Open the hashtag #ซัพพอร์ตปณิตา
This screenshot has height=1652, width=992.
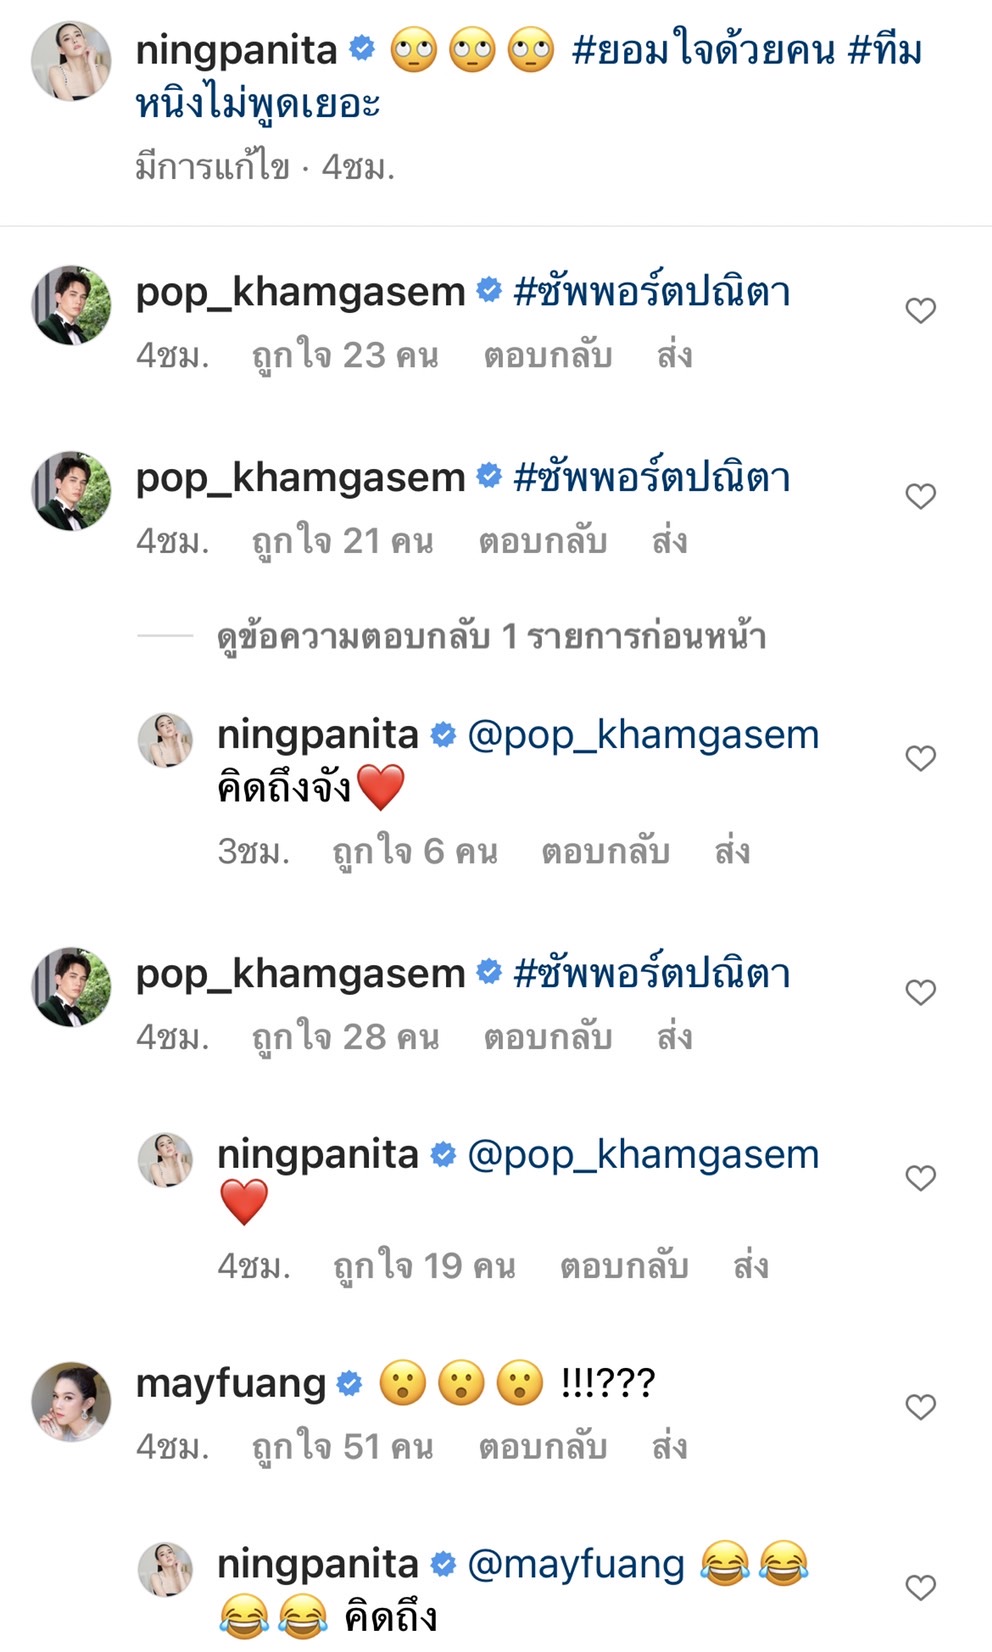click(x=652, y=291)
